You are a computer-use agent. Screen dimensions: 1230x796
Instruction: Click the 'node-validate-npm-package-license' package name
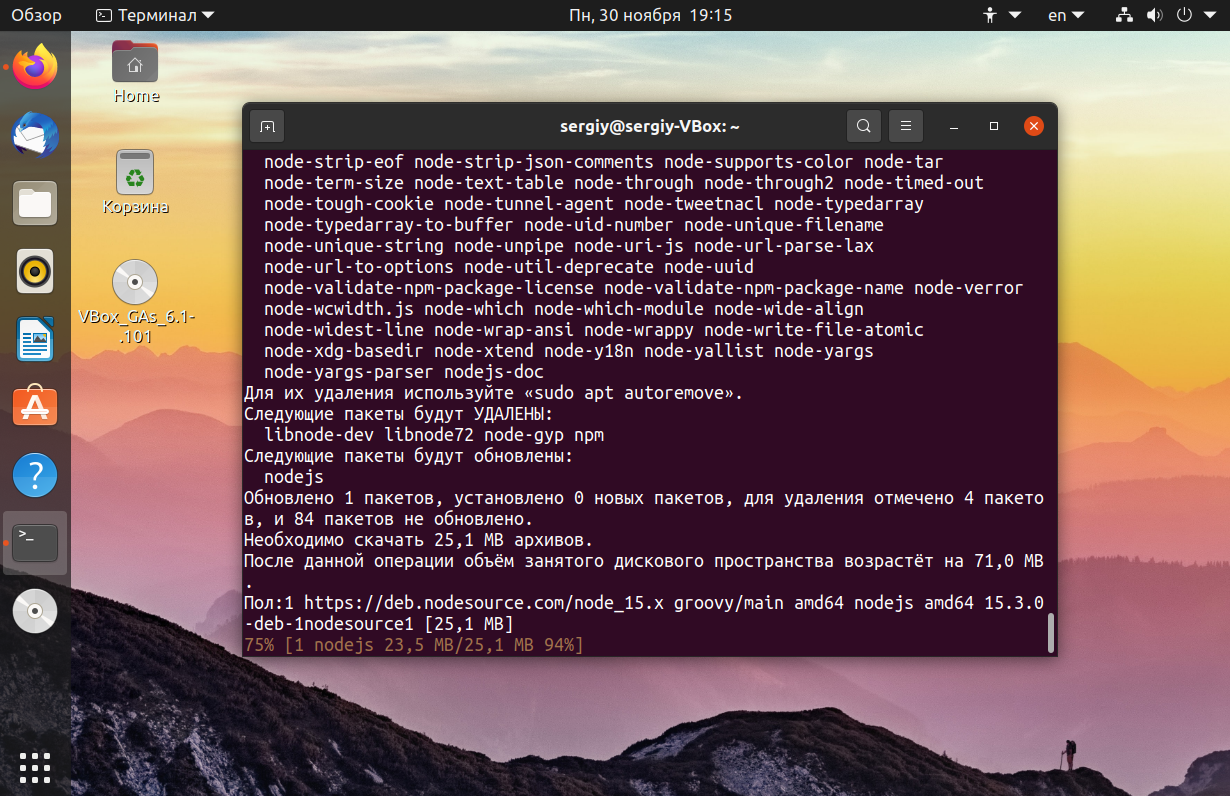tap(429, 287)
